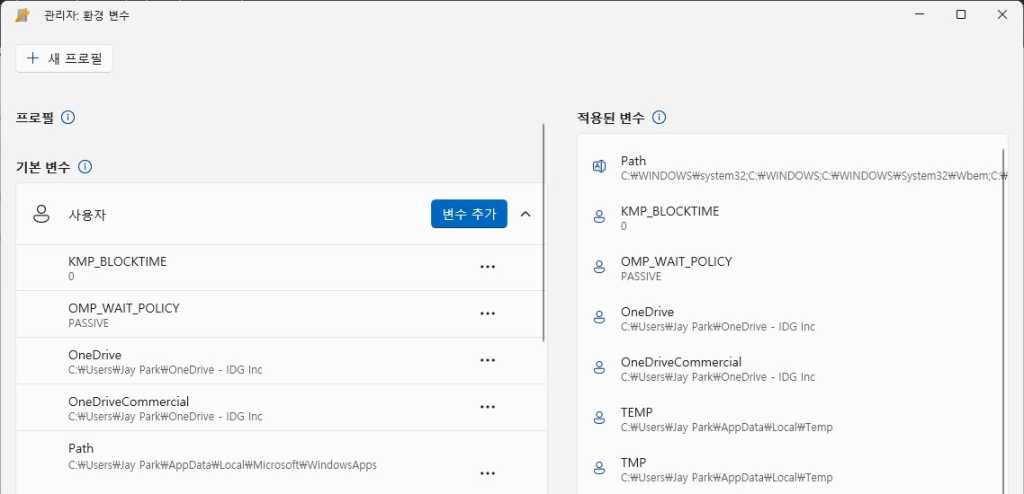The height and width of the screenshot is (494, 1024).
Task: Create a new profile with 새 프로필
Action: pyautogui.click(x=64, y=59)
